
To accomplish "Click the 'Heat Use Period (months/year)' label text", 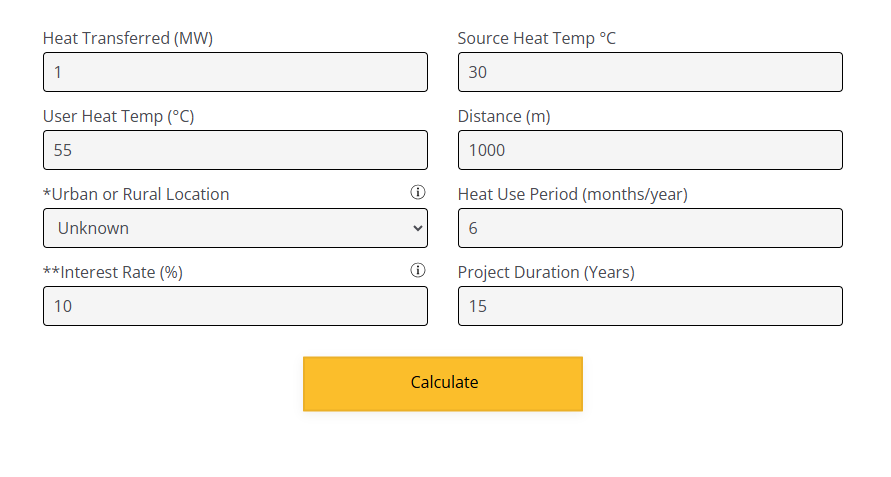I will 573,194.
